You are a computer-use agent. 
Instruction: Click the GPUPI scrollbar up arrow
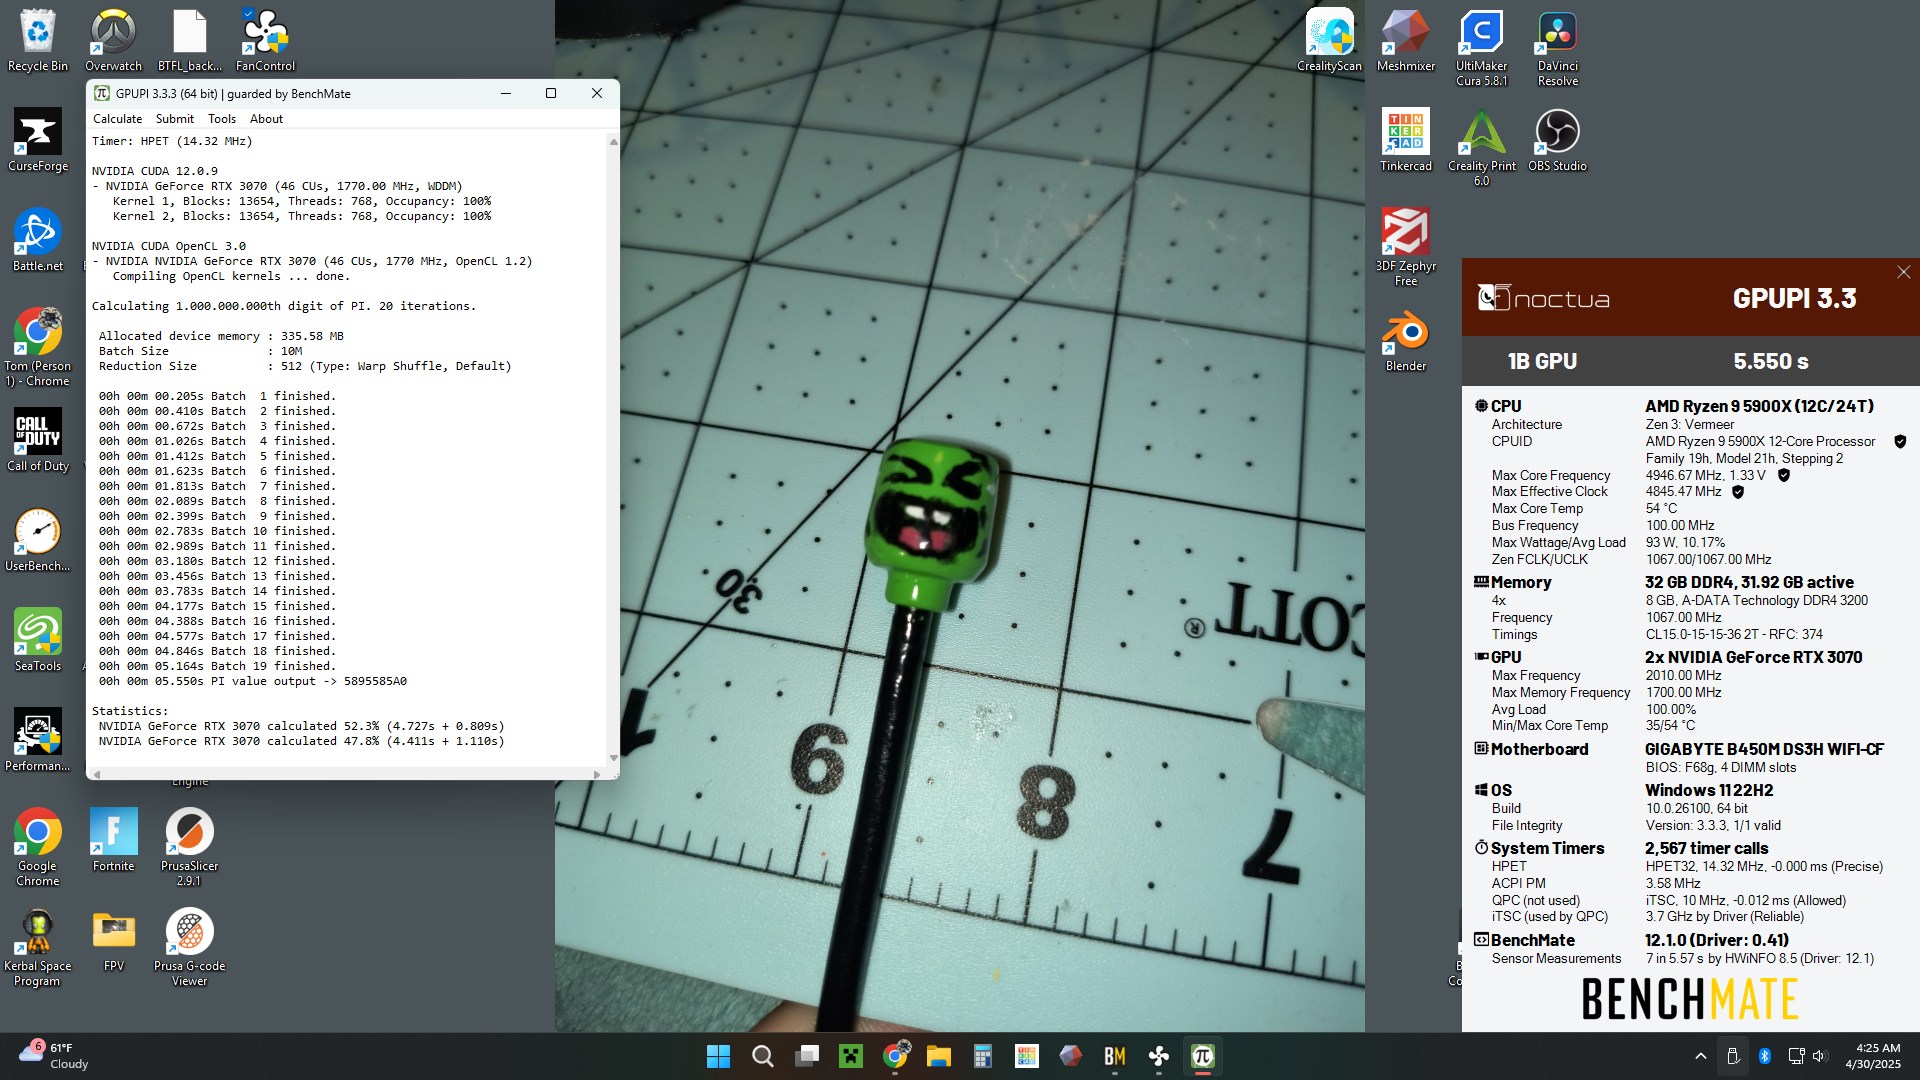point(613,142)
